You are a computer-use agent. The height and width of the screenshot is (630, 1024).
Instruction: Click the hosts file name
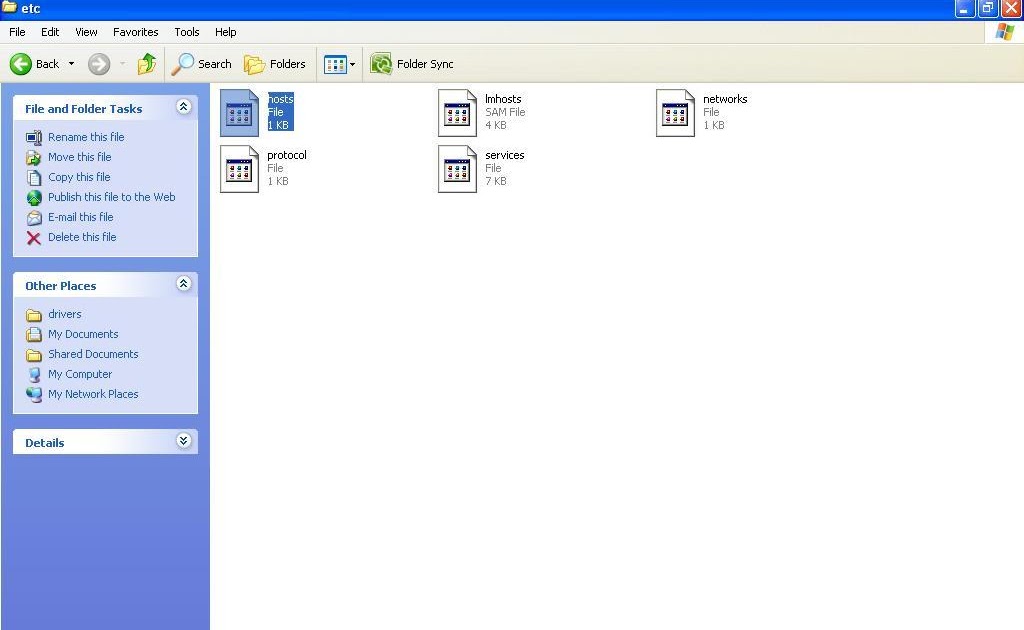(x=281, y=99)
